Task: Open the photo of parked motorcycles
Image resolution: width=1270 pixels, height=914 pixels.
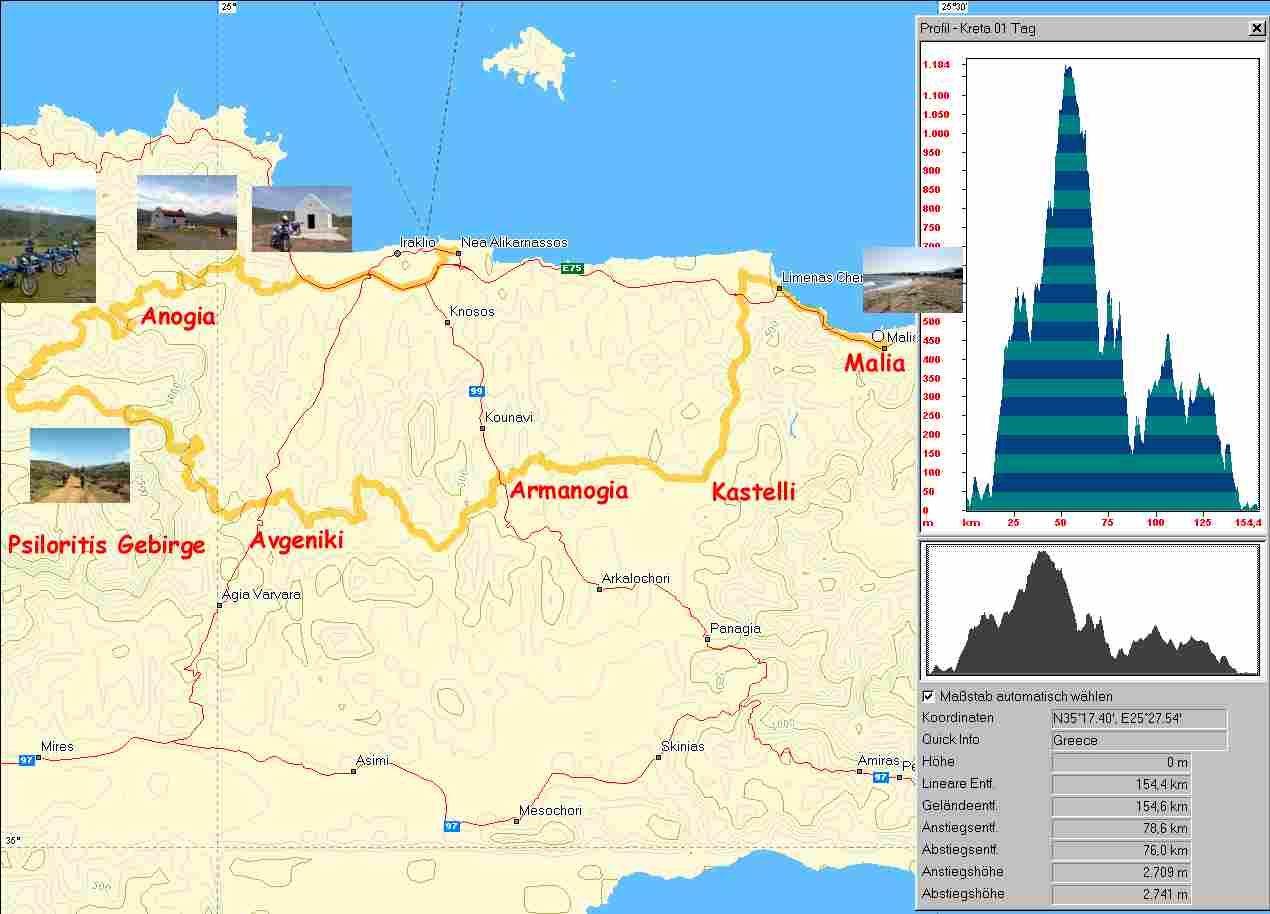Action: pos(47,236)
